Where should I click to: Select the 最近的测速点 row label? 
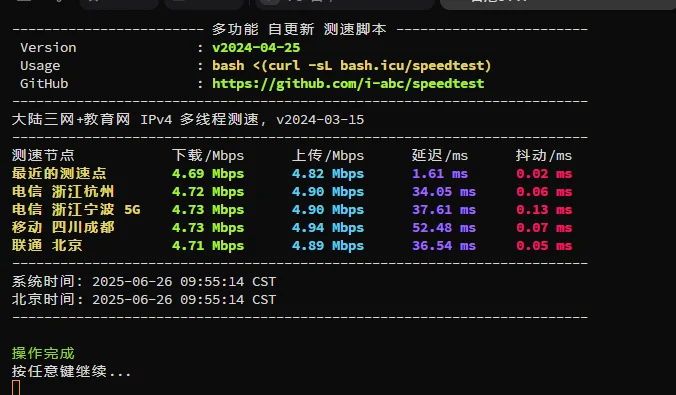(59, 173)
